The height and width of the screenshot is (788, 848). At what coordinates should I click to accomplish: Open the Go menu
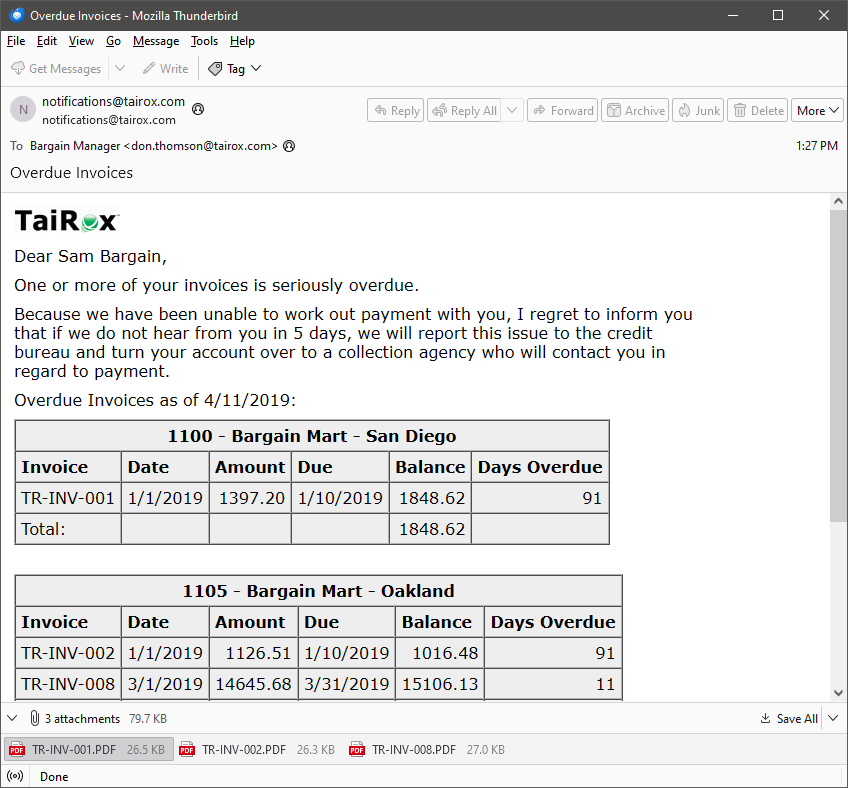pyautogui.click(x=113, y=41)
